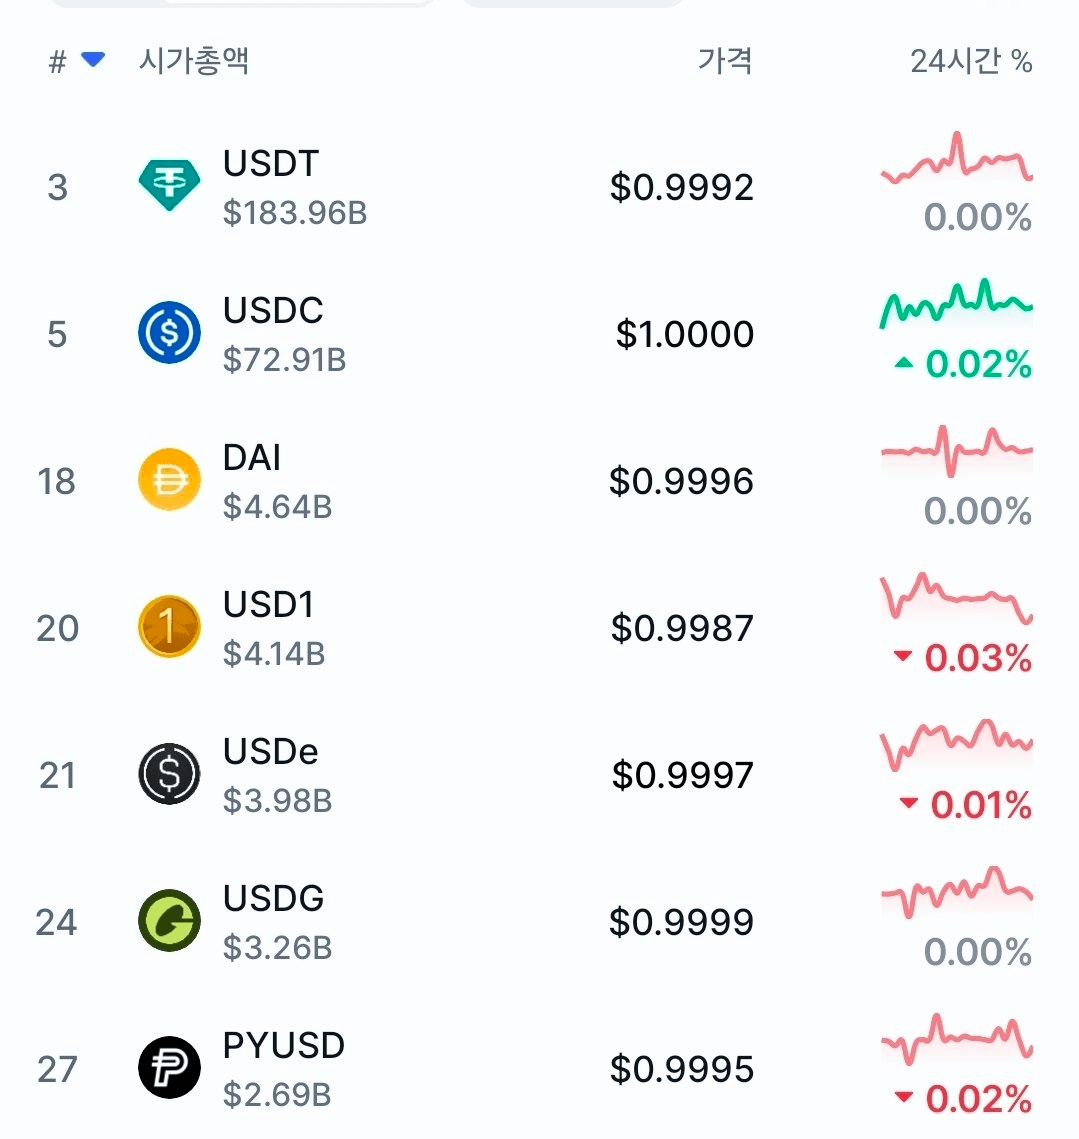View the USD1 red sparkline chart
1079x1139 pixels.
point(956,597)
